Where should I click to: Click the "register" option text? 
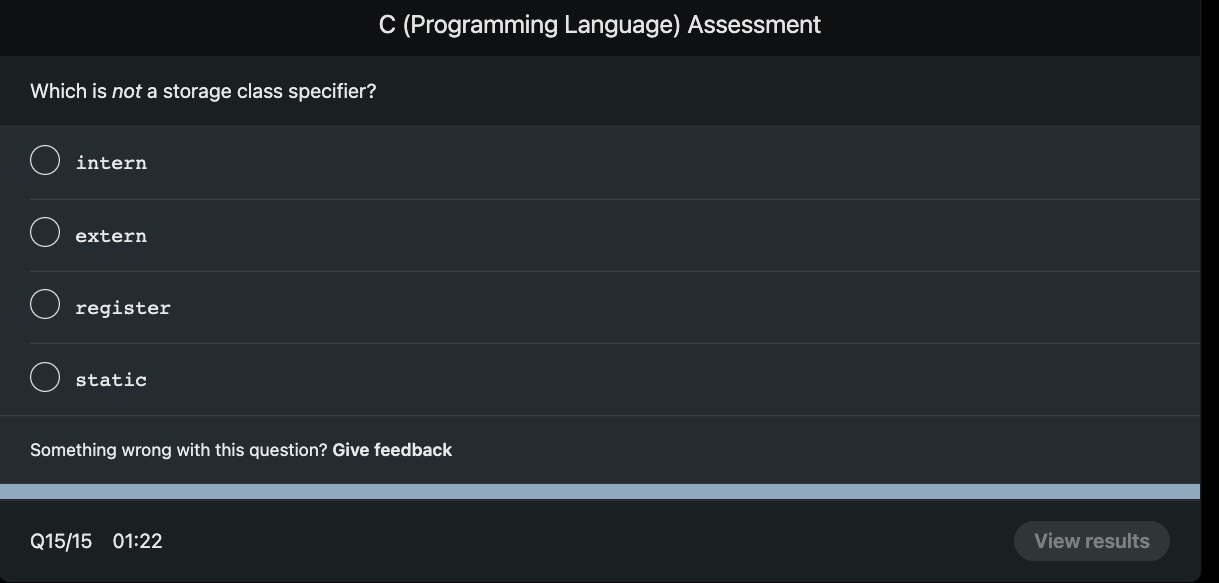(123, 307)
